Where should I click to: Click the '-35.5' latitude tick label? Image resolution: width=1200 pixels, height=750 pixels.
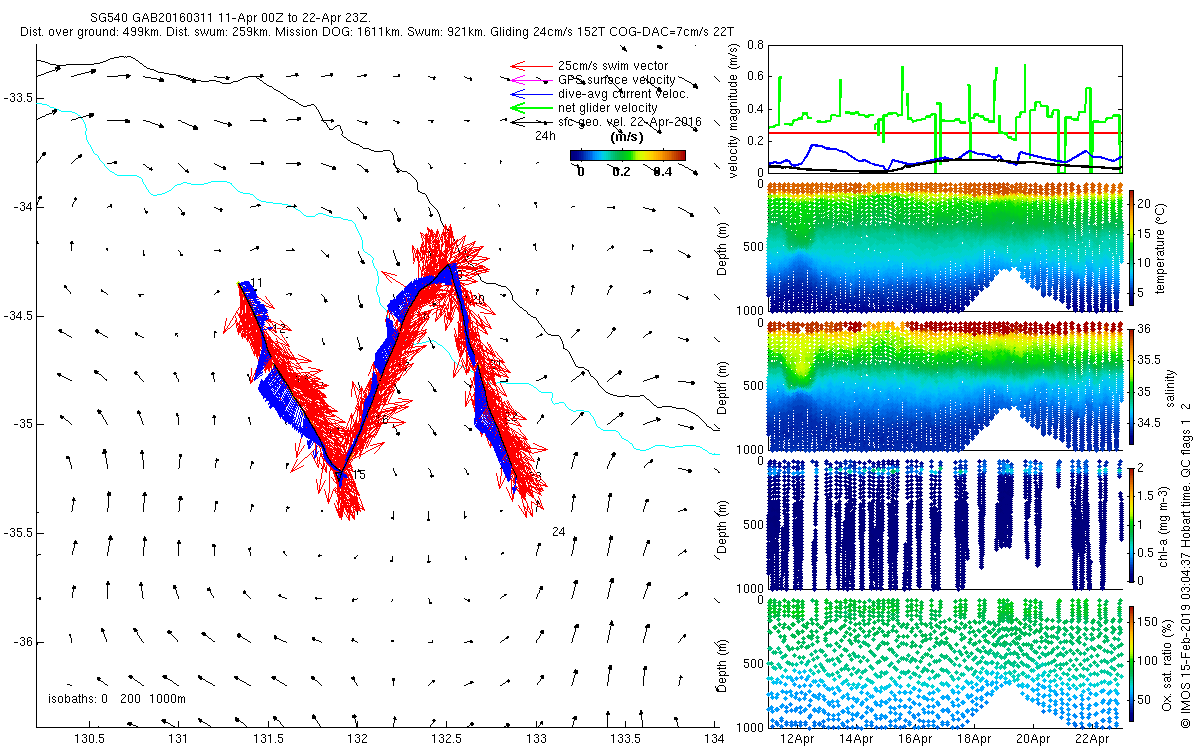18,533
